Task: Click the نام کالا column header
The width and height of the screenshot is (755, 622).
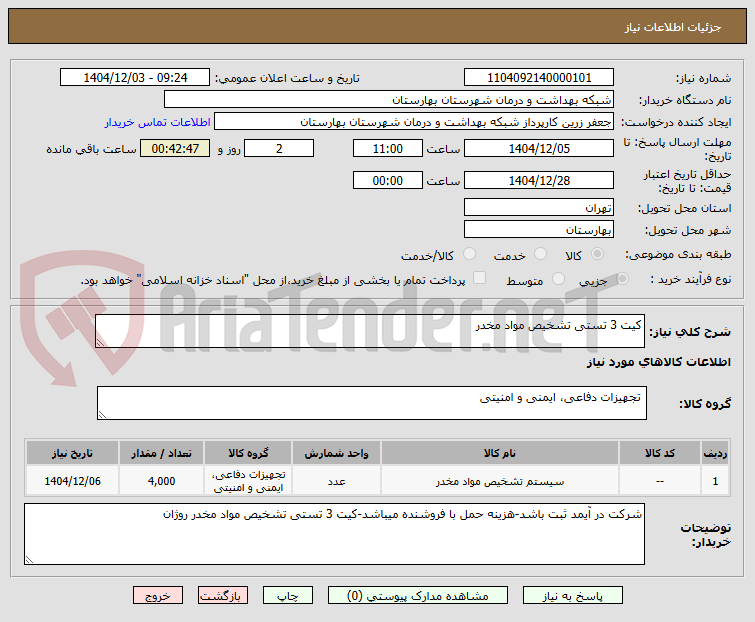Action: point(499,453)
